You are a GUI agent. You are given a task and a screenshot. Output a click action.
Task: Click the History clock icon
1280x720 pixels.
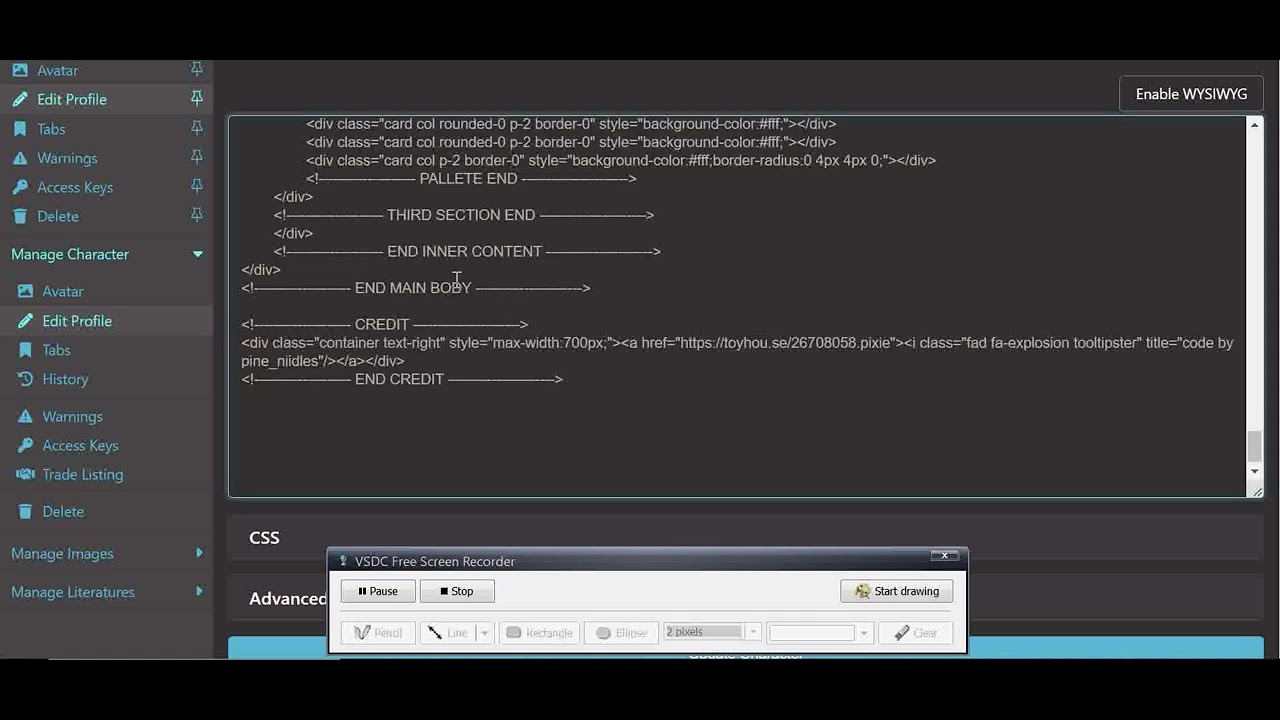point(25,379)
